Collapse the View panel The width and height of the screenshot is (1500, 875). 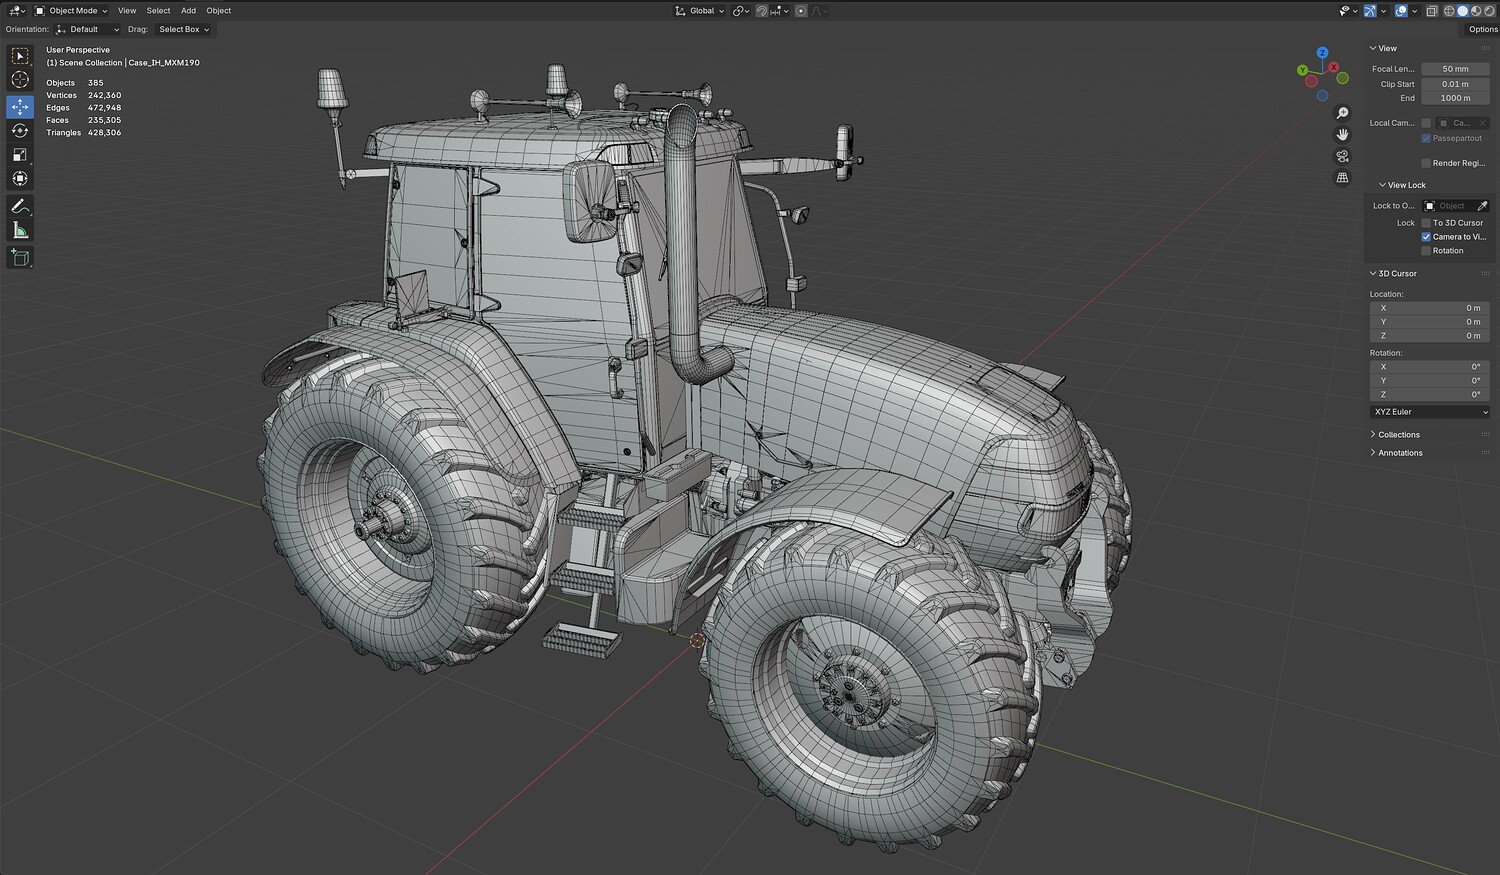coord(1373,48)
